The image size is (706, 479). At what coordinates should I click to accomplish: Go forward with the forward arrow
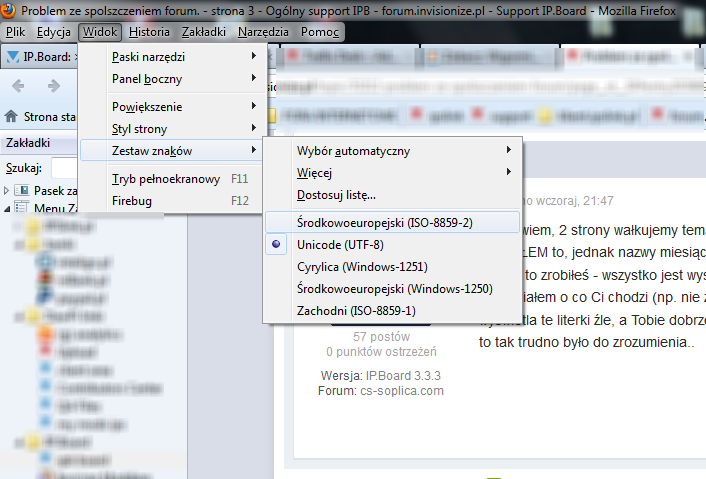[x=54, y=86]
